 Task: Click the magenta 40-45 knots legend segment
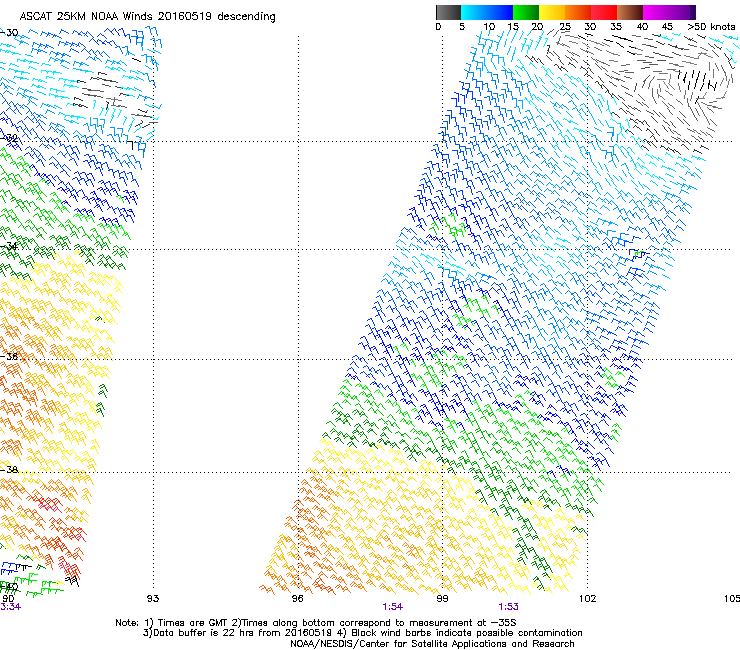click(x=656, y=12)
